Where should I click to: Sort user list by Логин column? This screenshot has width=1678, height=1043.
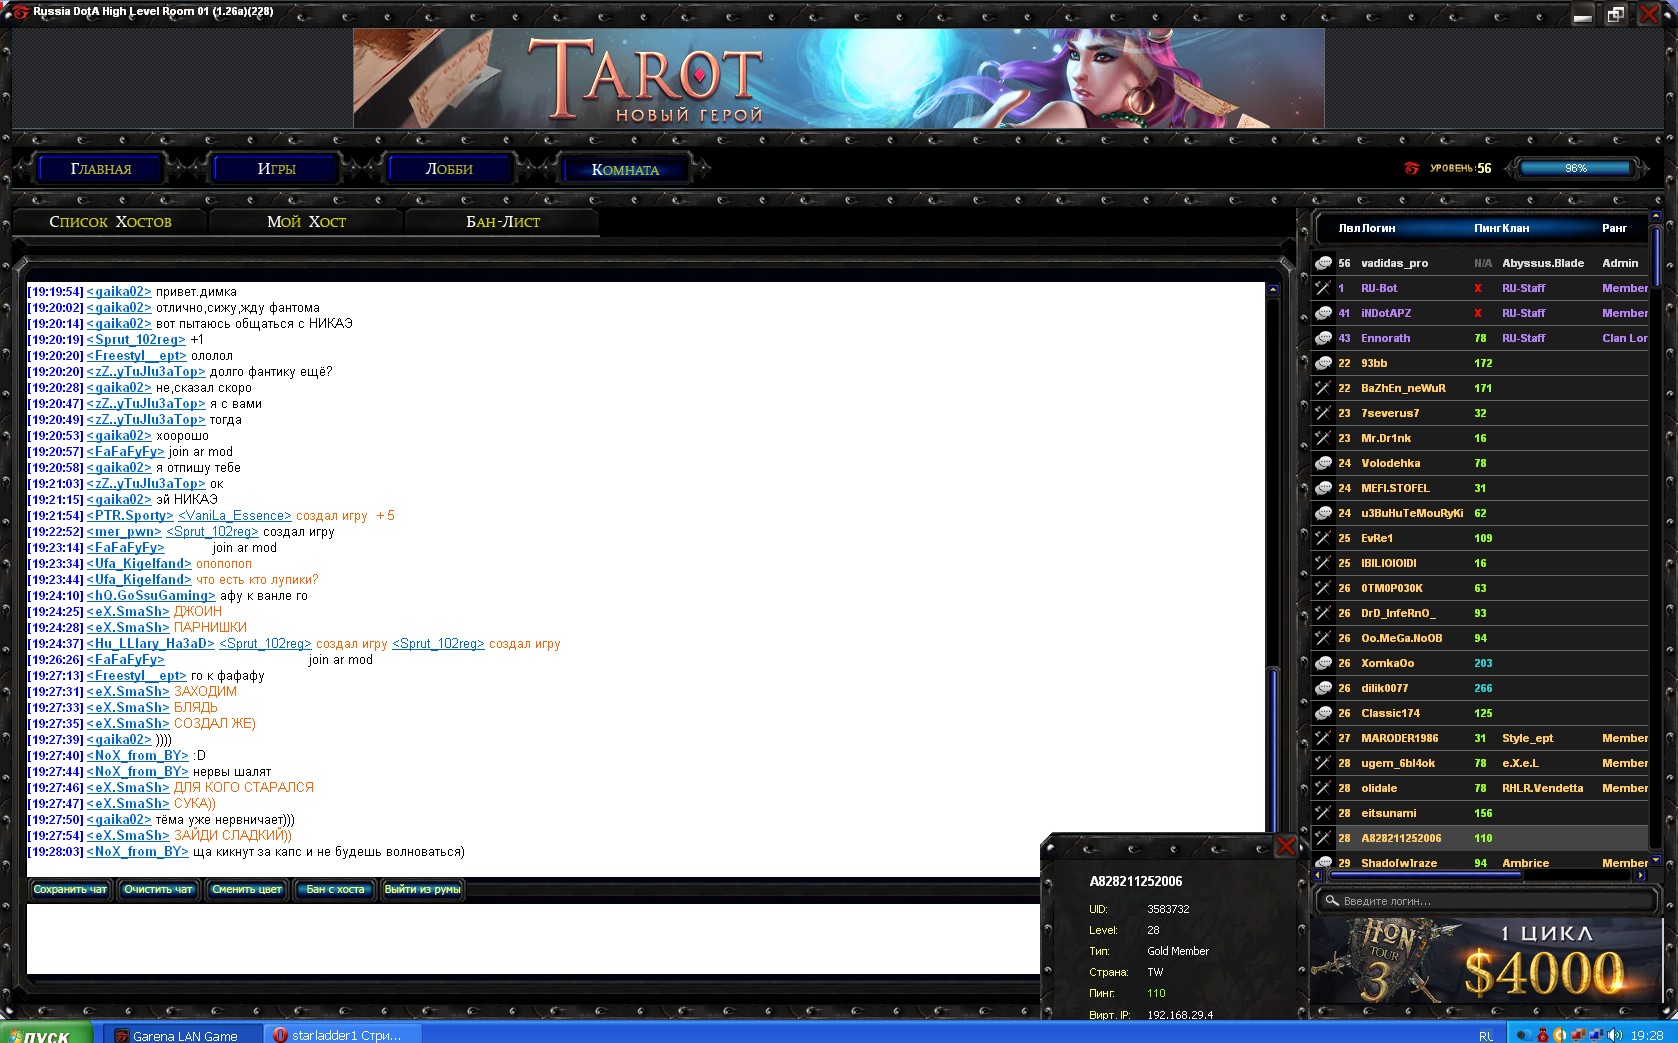click(x=1379, y=228)
